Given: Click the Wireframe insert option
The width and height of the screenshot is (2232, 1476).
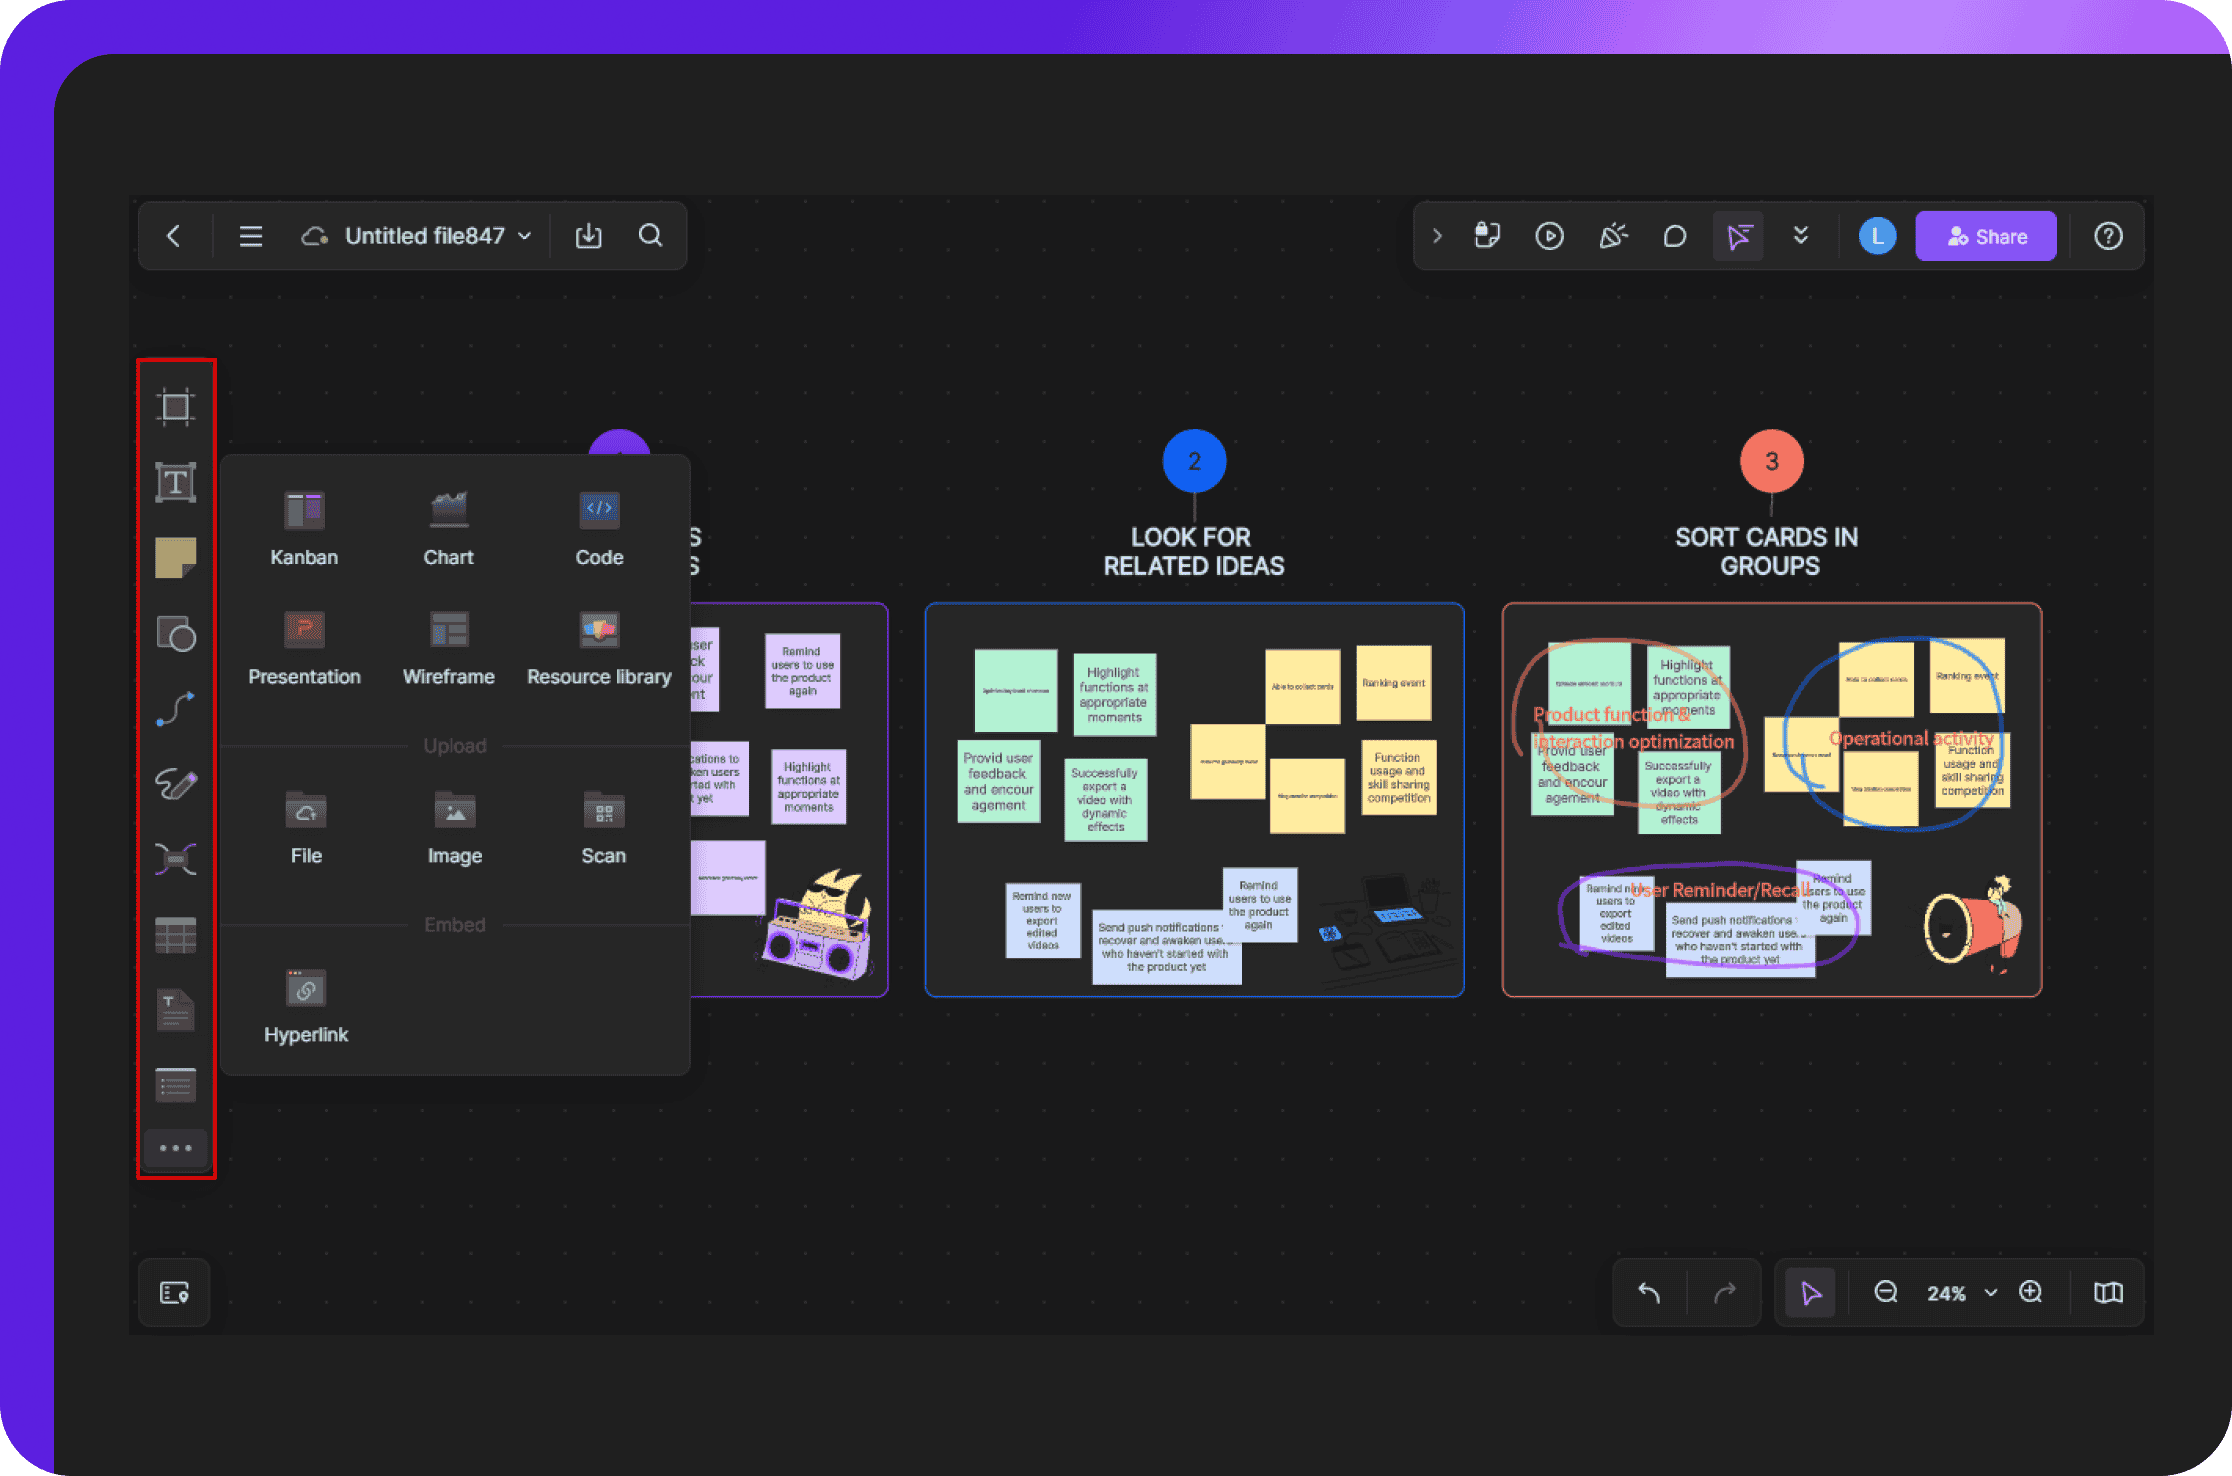Looking at the screenshot, I should click(446, 651).
